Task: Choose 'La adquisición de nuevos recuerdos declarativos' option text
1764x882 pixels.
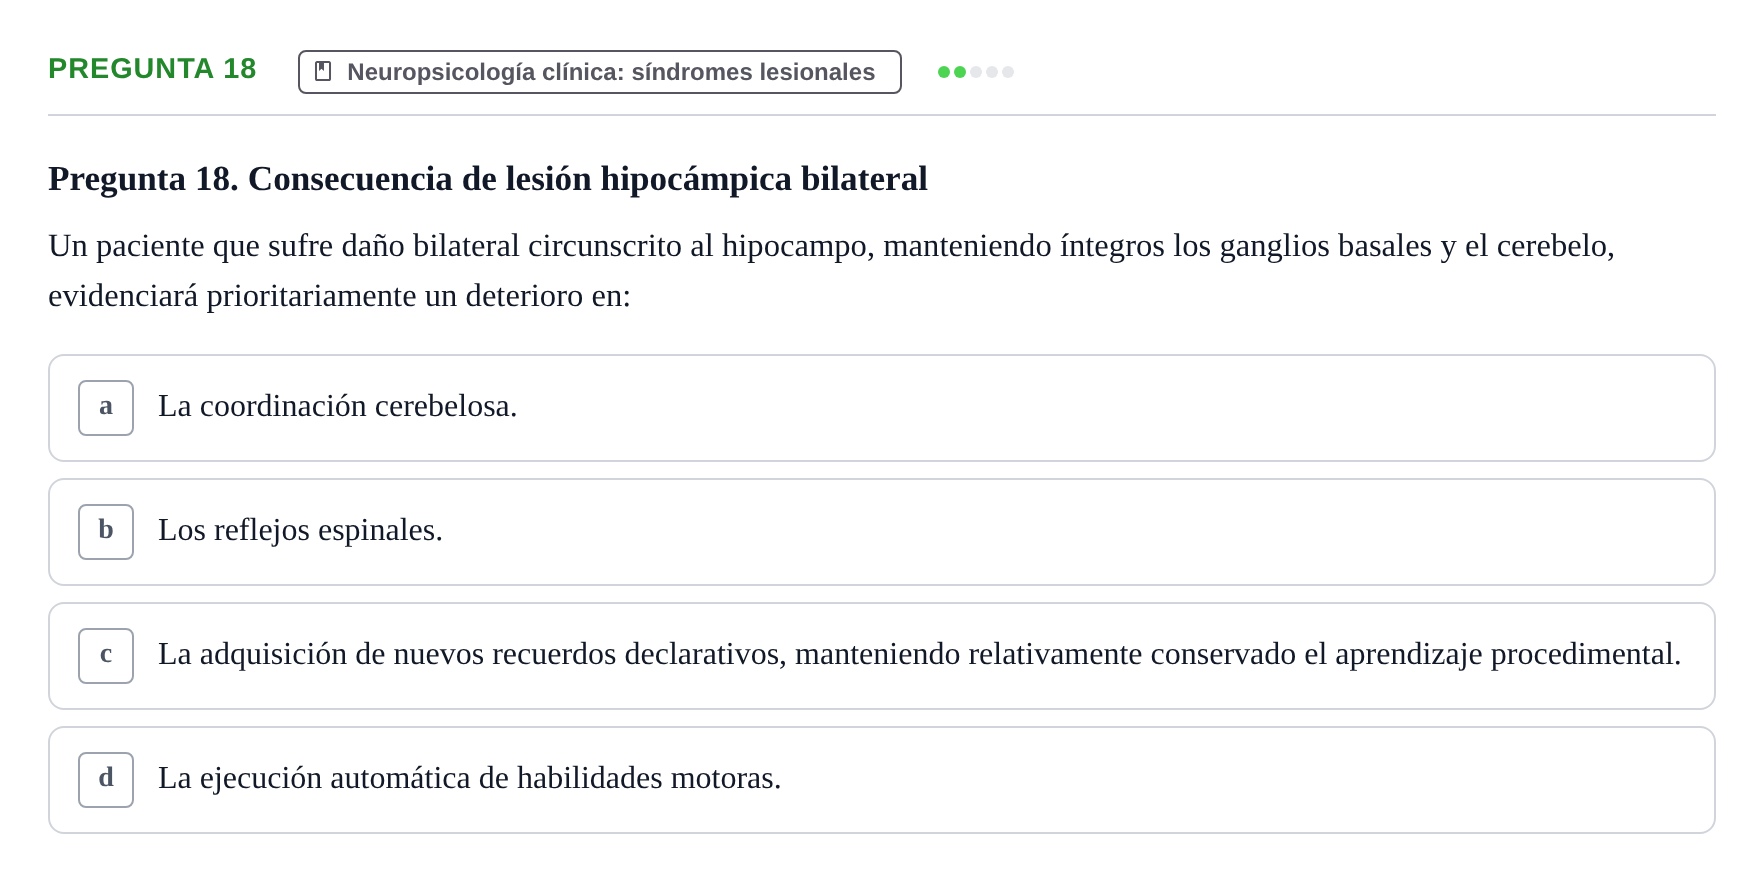Action: pyautogui.click(x=920, y=654)
